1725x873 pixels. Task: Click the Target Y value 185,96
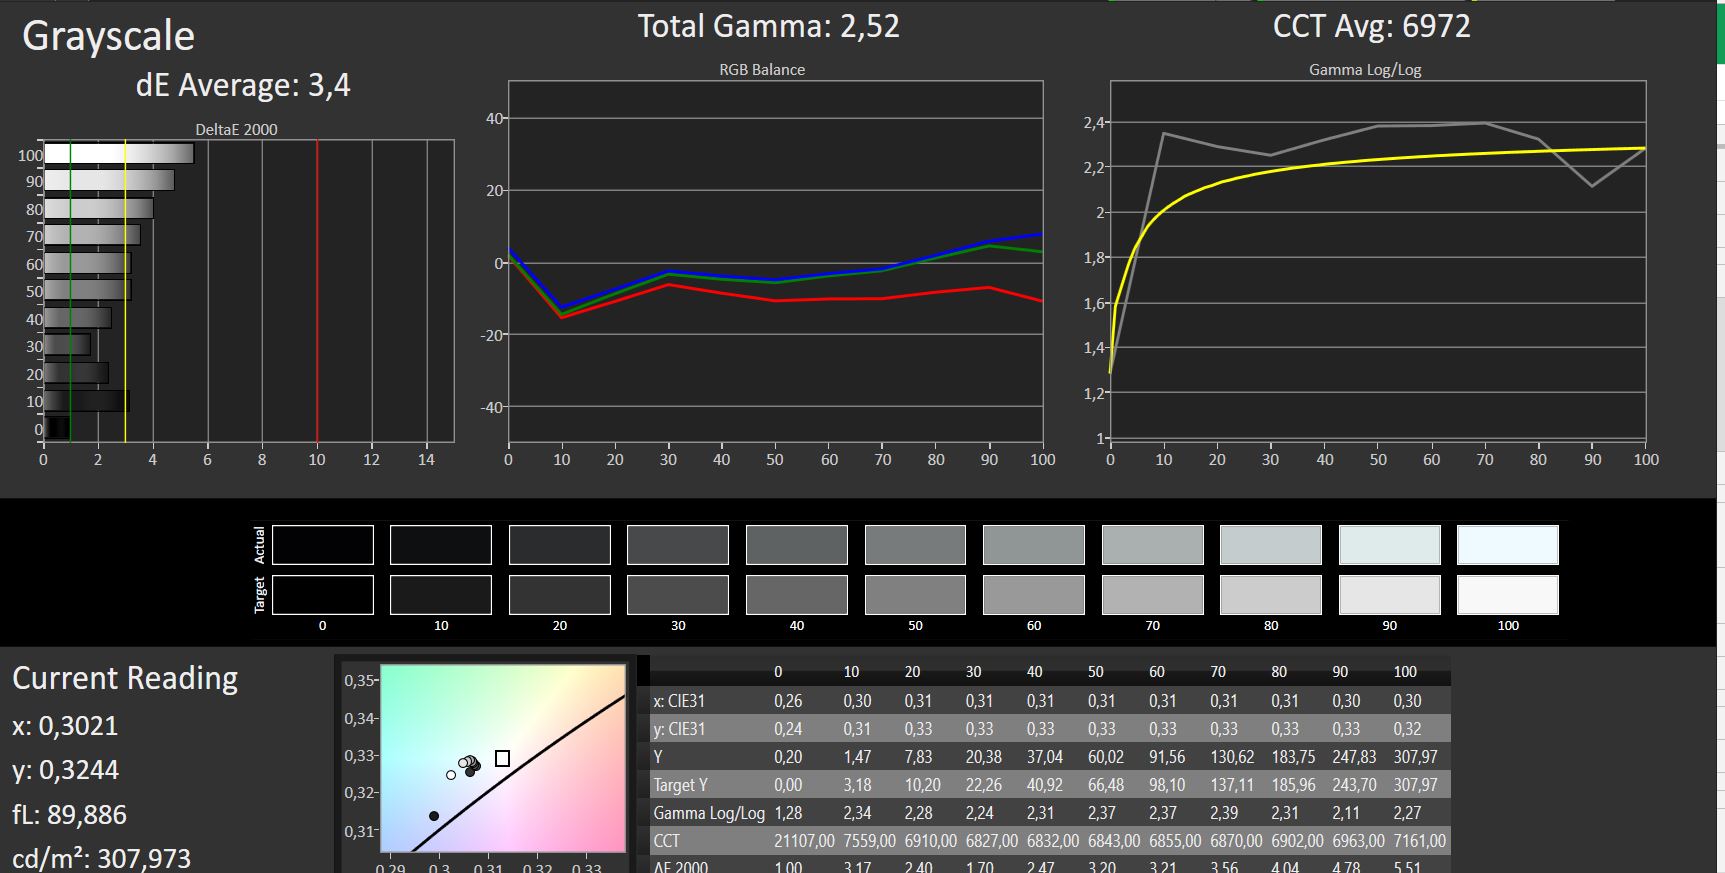tap(1293, 785)
